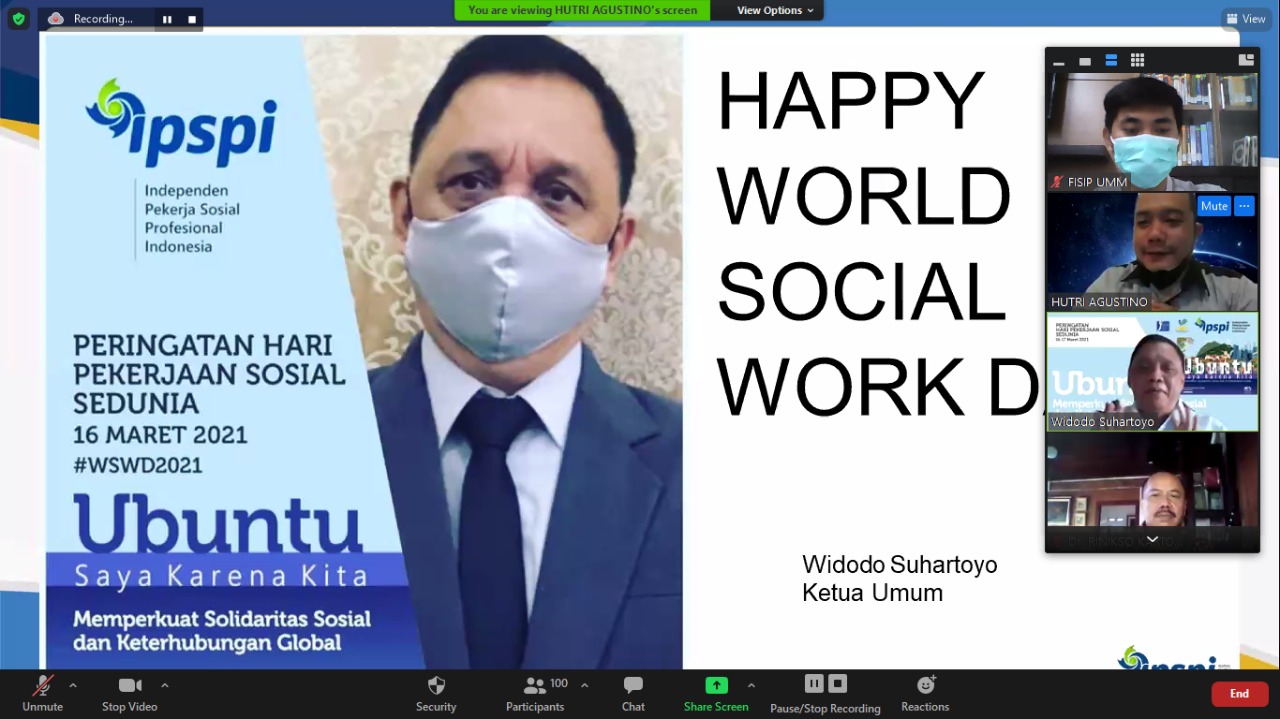The height and width of the screenshot is (719, 1280).
Task: Open the Participants panel
Action: [535, 692]
